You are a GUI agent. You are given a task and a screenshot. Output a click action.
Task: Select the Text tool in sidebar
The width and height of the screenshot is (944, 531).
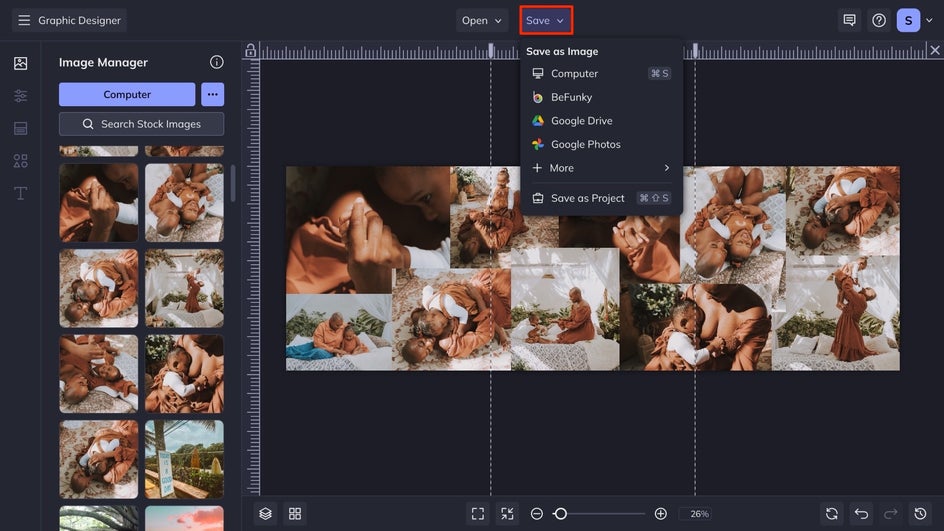coord(20,193)
